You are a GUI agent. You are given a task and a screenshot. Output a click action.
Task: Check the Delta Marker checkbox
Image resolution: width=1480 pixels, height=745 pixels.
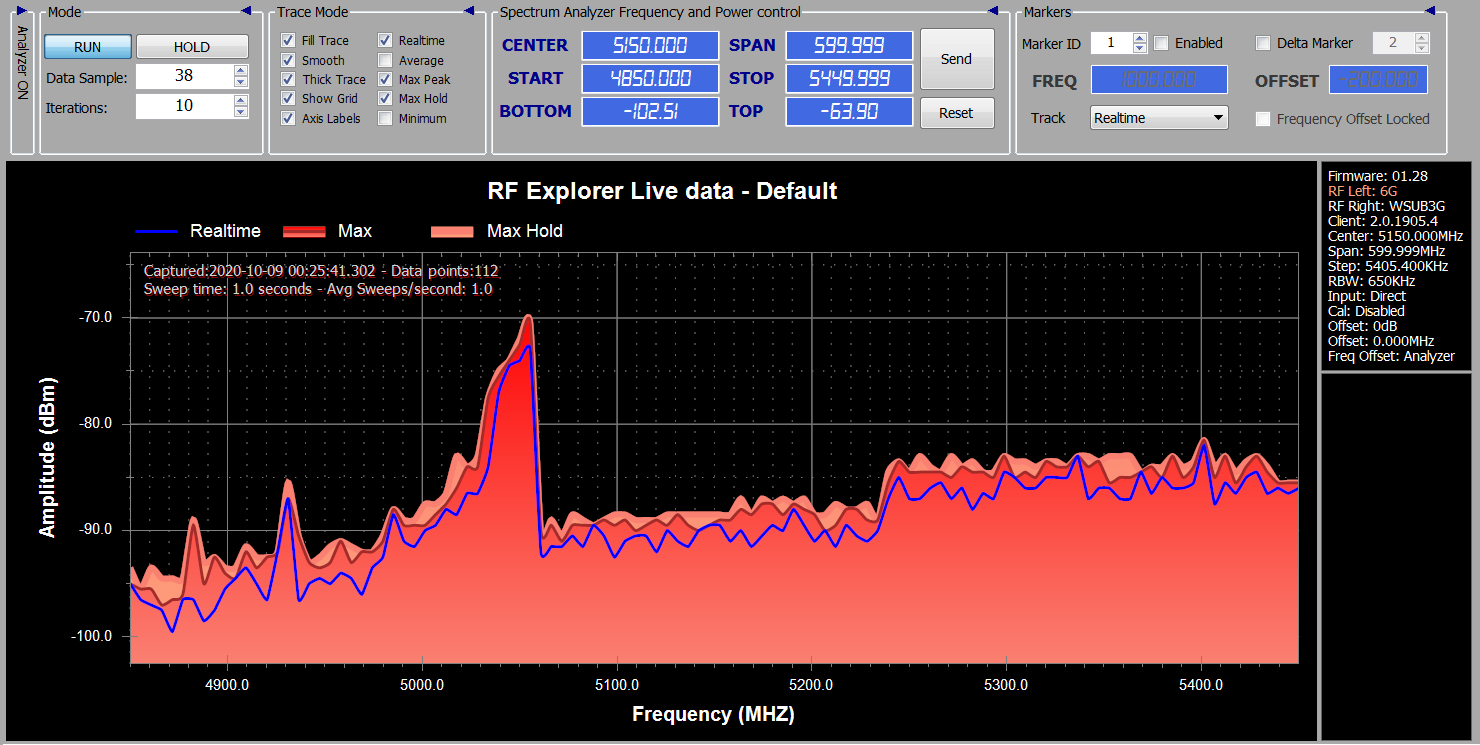click(x=1263, y=43)
